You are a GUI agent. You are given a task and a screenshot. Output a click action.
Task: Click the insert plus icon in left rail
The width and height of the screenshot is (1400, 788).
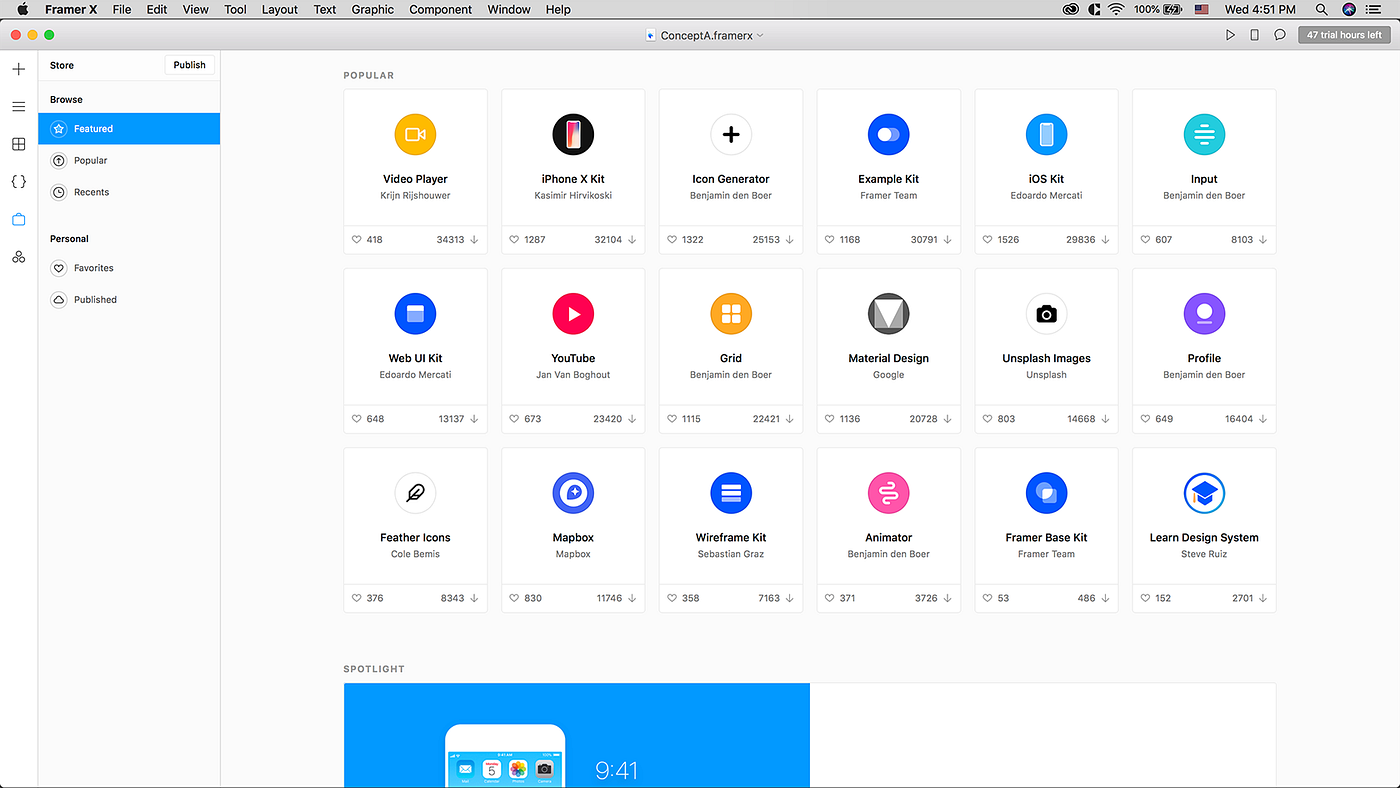(19, 69)
